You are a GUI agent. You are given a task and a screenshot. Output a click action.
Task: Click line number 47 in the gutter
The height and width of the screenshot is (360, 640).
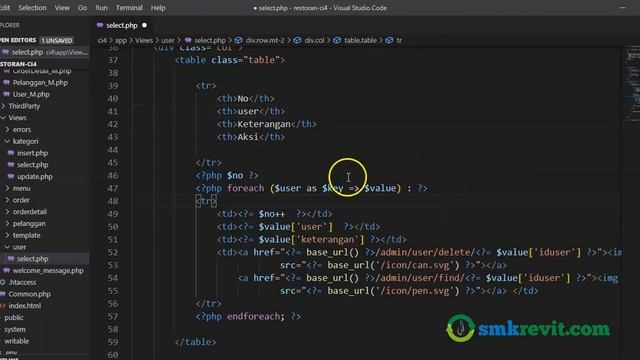pyautogui.click(x=113, y=189)
